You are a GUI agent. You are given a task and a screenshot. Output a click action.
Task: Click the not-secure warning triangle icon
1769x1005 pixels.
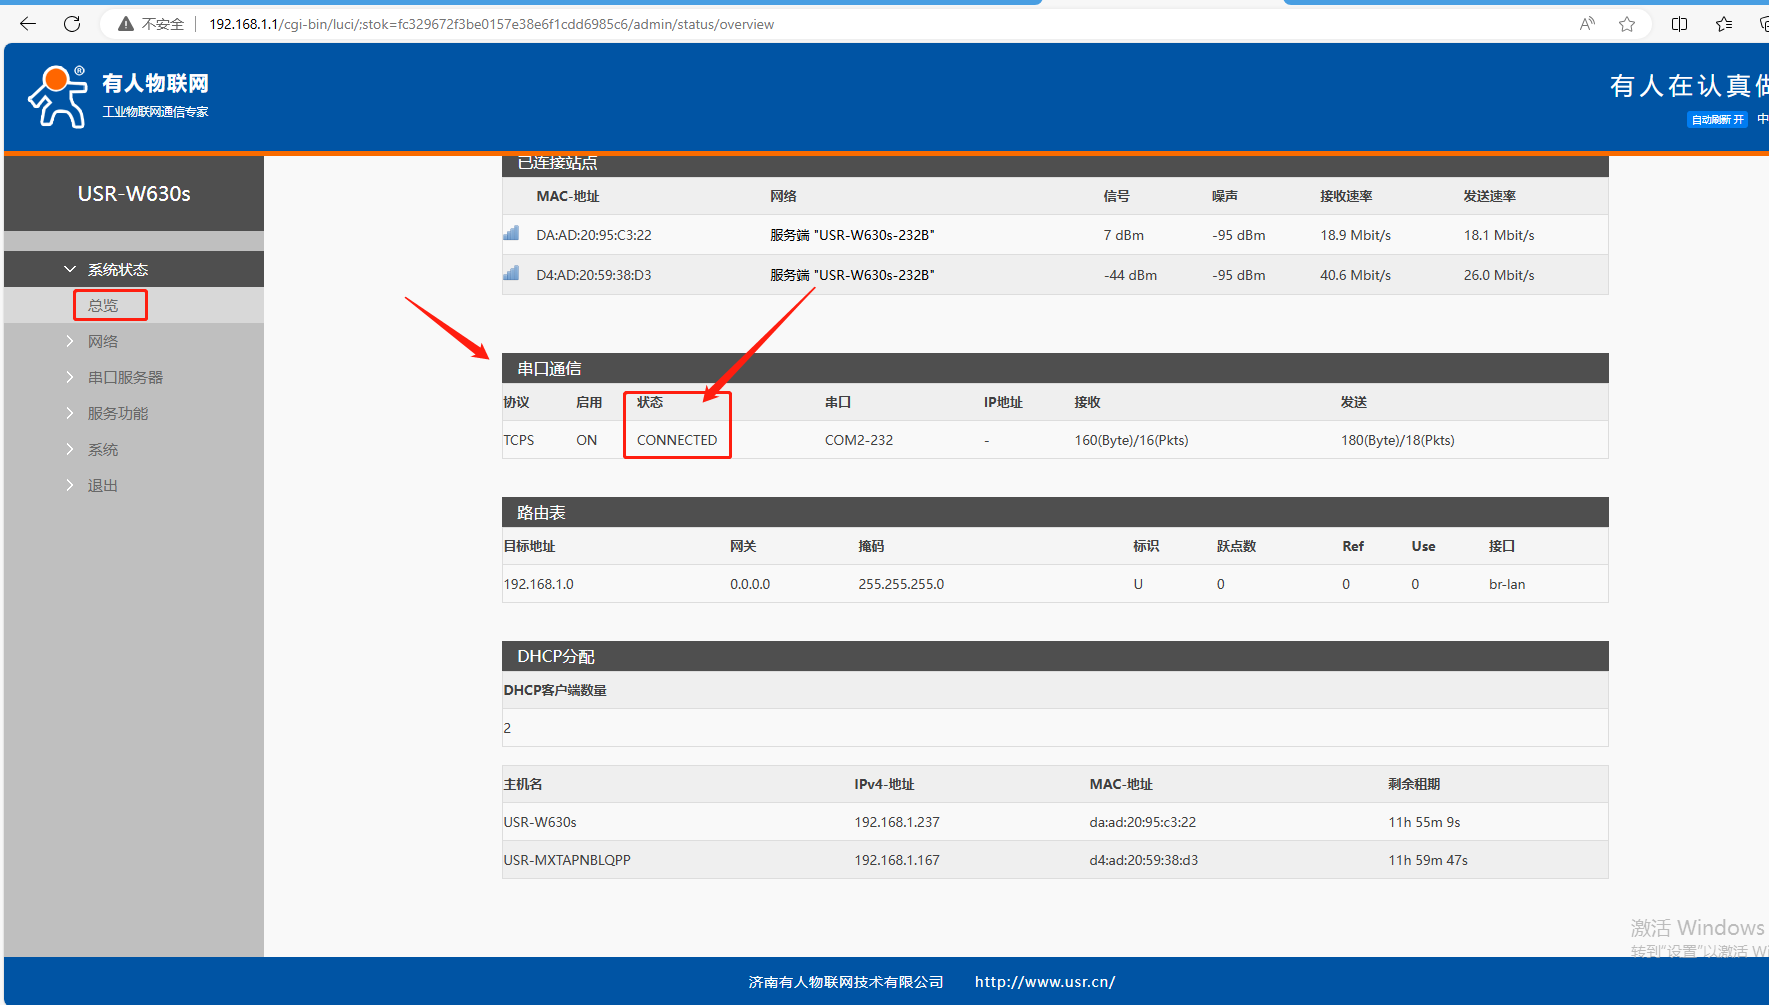pyautogui.click(x=126, y=24)
